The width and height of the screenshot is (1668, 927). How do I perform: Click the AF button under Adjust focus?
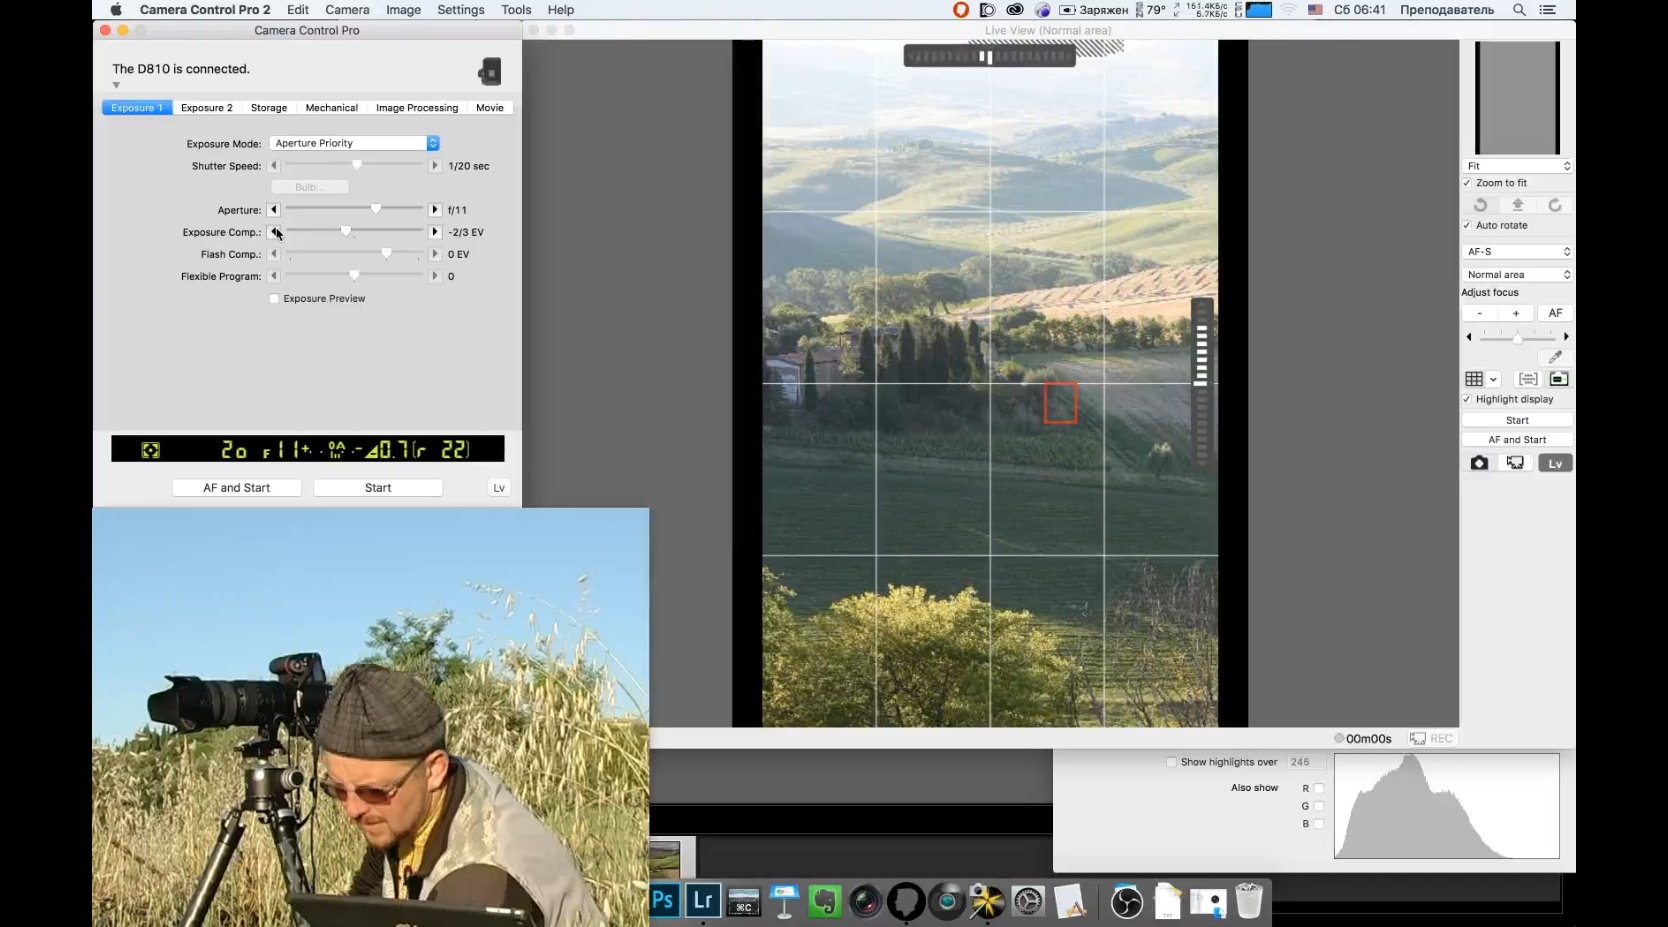1555,313
